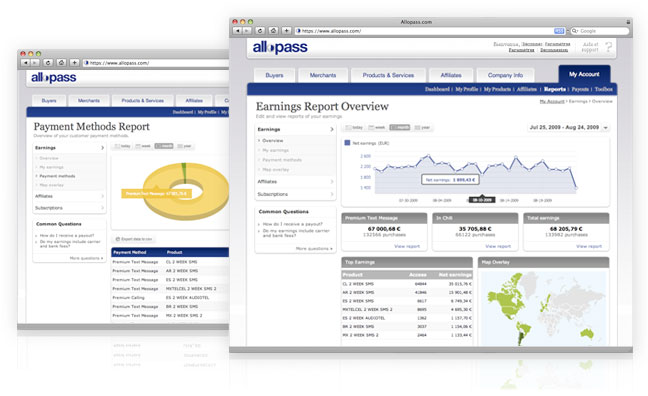Click the Net earnings blue legend swatch
The image size is (648, 396).
(347, 143)
